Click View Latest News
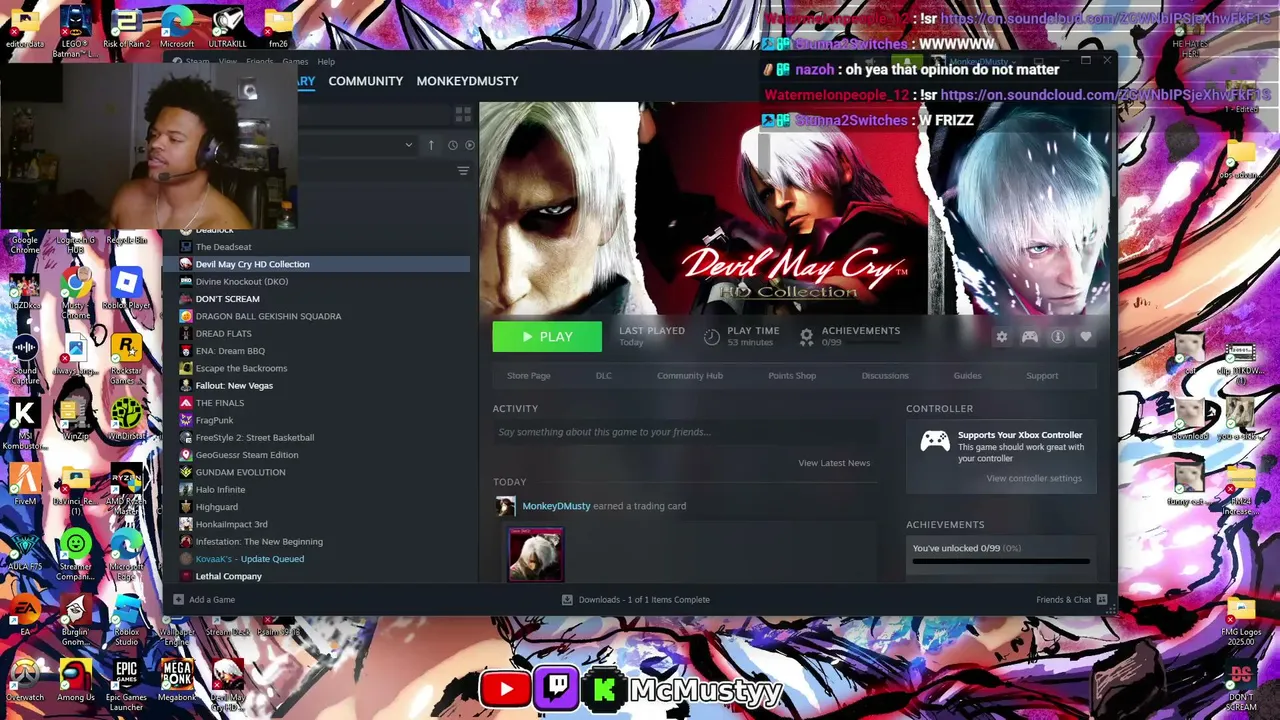Image resolution: width=1280 pixels, height=720 pixels. [834, 463]
